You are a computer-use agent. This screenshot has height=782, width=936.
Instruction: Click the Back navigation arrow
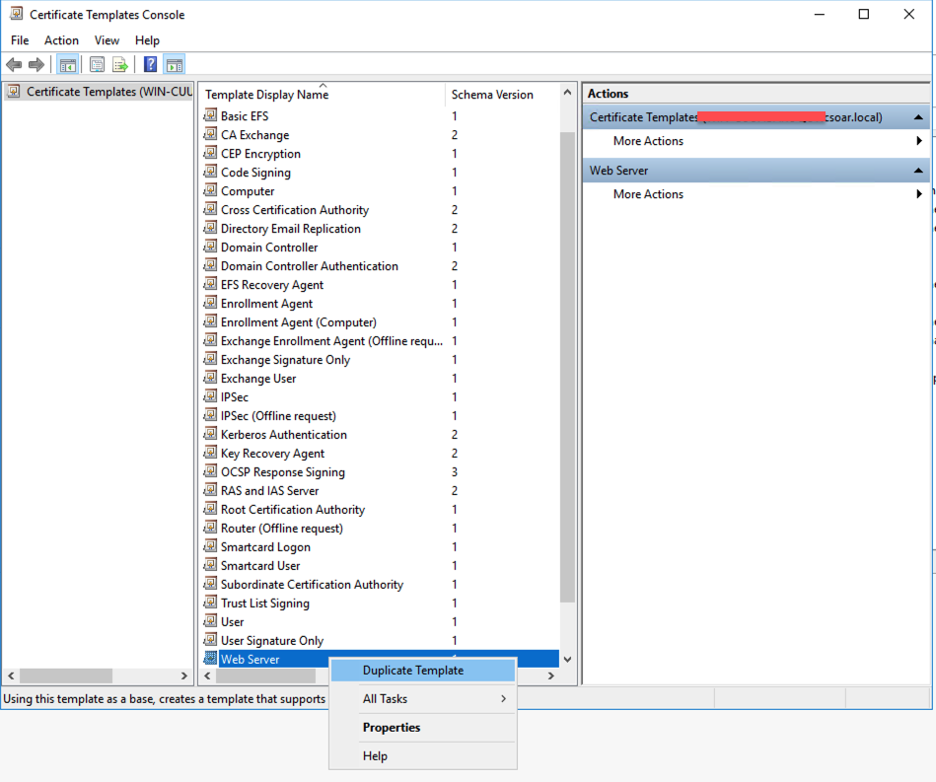click(14, 64)
